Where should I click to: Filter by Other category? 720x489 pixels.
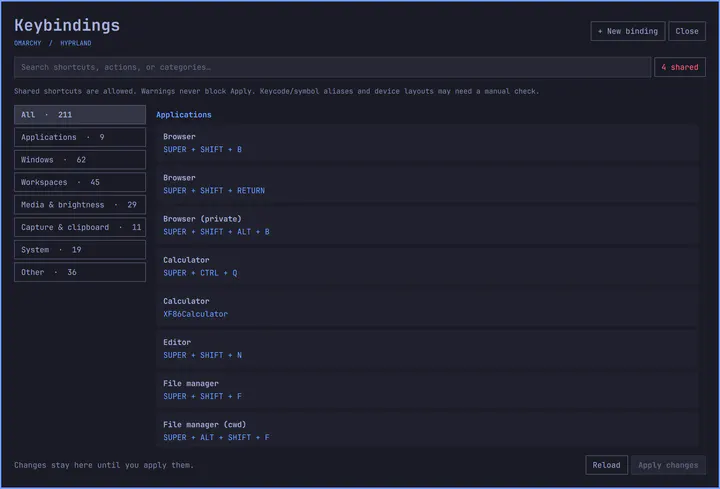click(x=80, y=272)
